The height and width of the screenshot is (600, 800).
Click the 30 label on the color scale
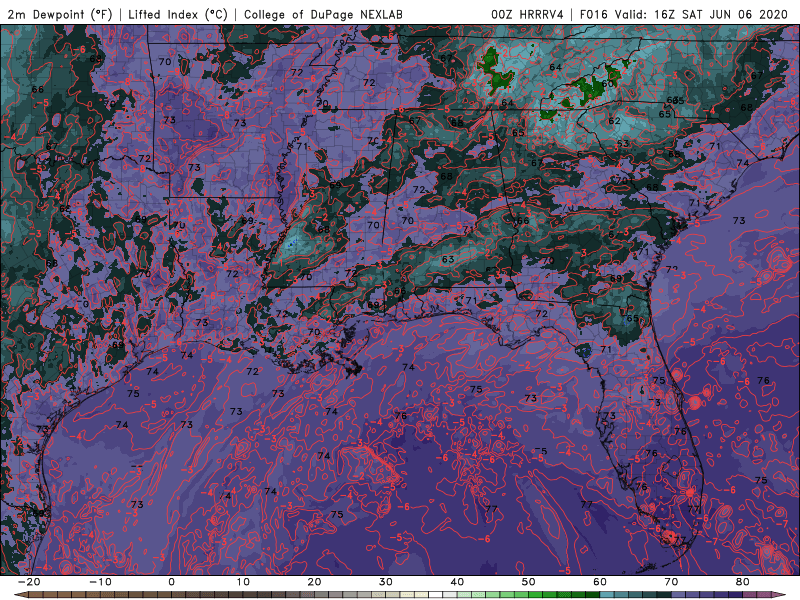coord(386,582)
